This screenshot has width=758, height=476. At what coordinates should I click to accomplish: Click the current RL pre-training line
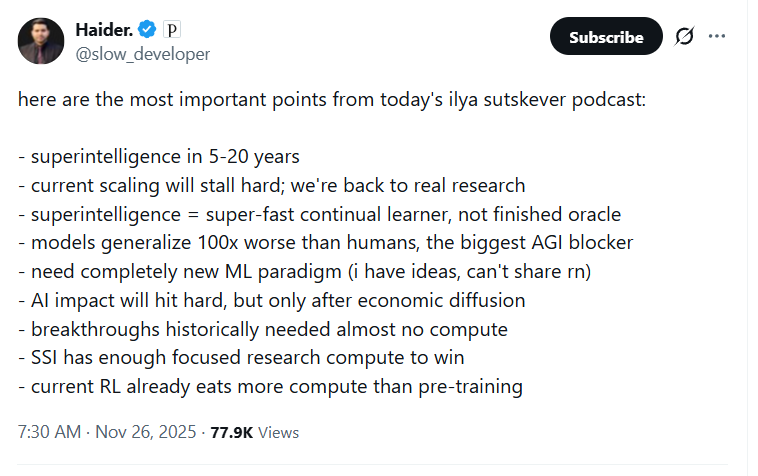coord(270,387)
